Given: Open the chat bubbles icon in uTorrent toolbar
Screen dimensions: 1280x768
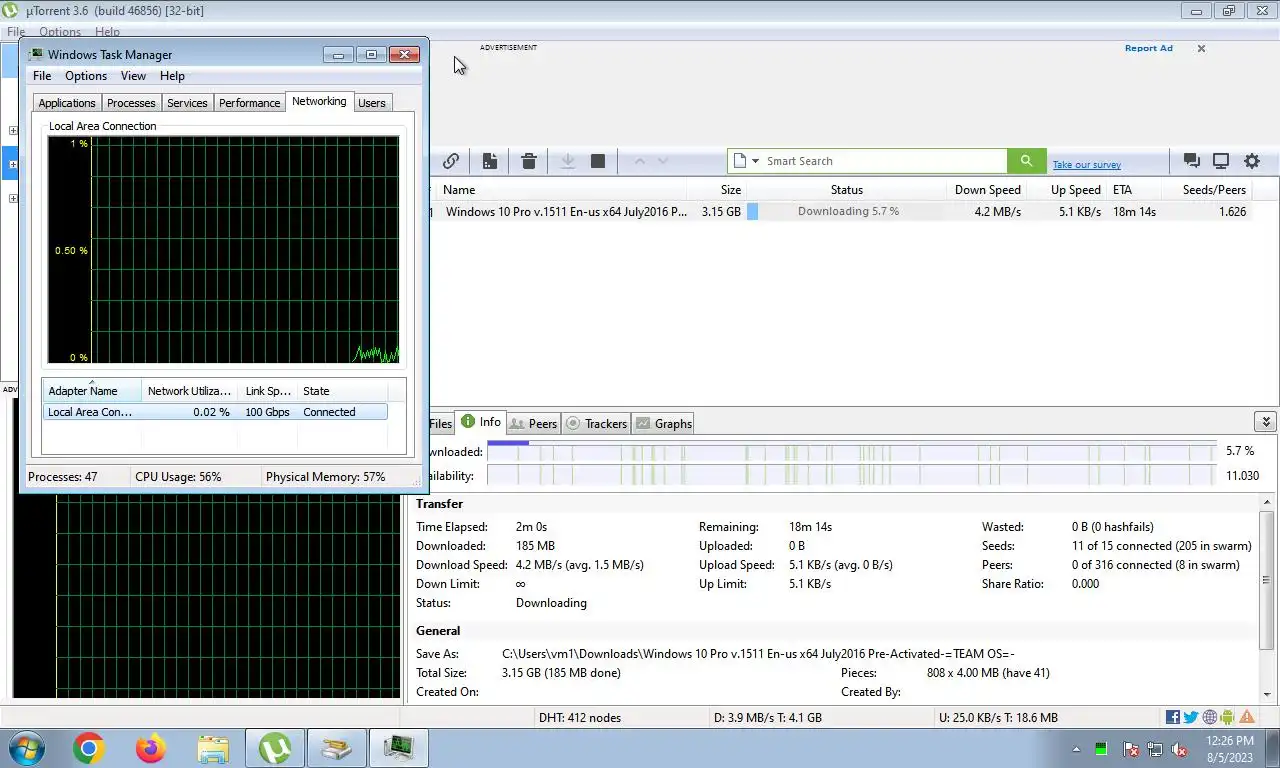Looking at the screenshot, I should pyautogui.click(x=1192, y=161).
